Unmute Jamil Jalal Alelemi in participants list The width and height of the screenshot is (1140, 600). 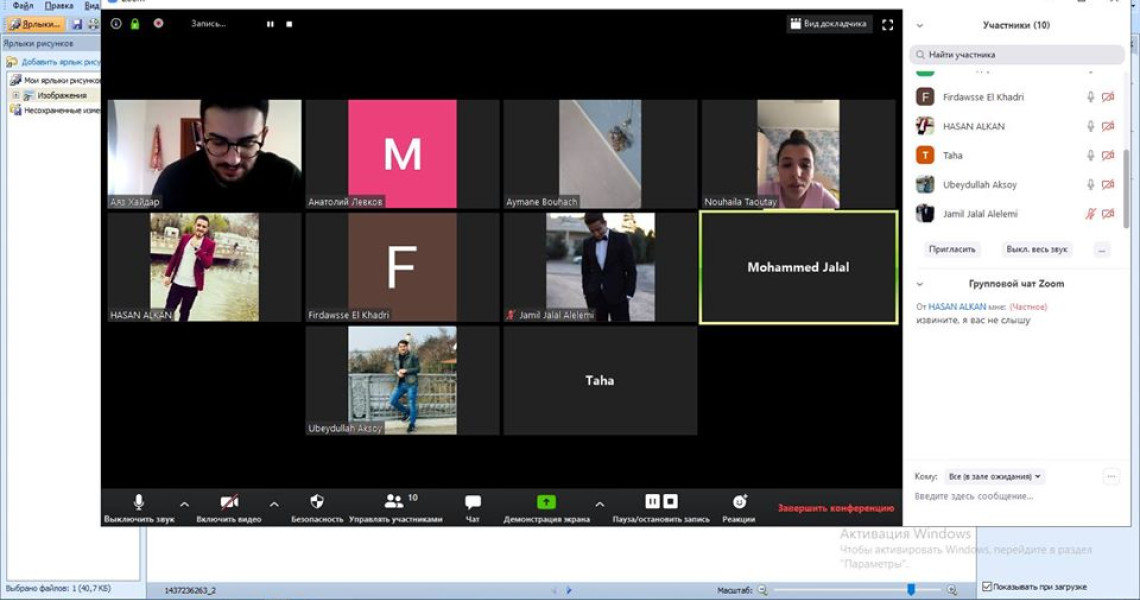click(1090, 214)
